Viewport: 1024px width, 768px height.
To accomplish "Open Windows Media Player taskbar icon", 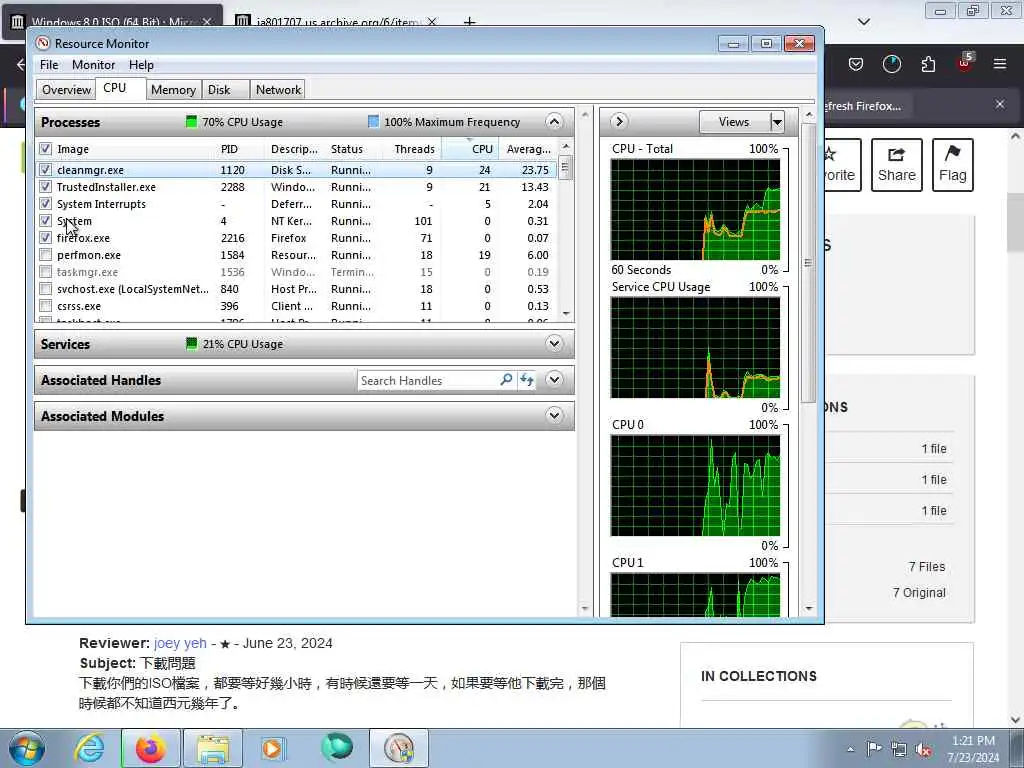I will [273, 748].
